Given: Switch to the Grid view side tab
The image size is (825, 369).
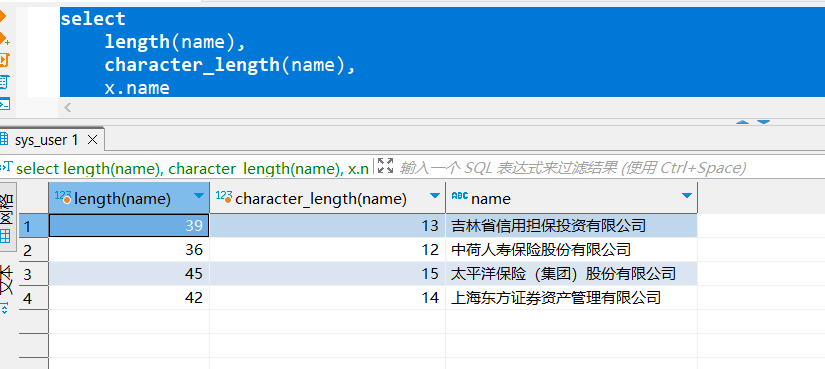Looking at the screenshot, I should 7,217.
